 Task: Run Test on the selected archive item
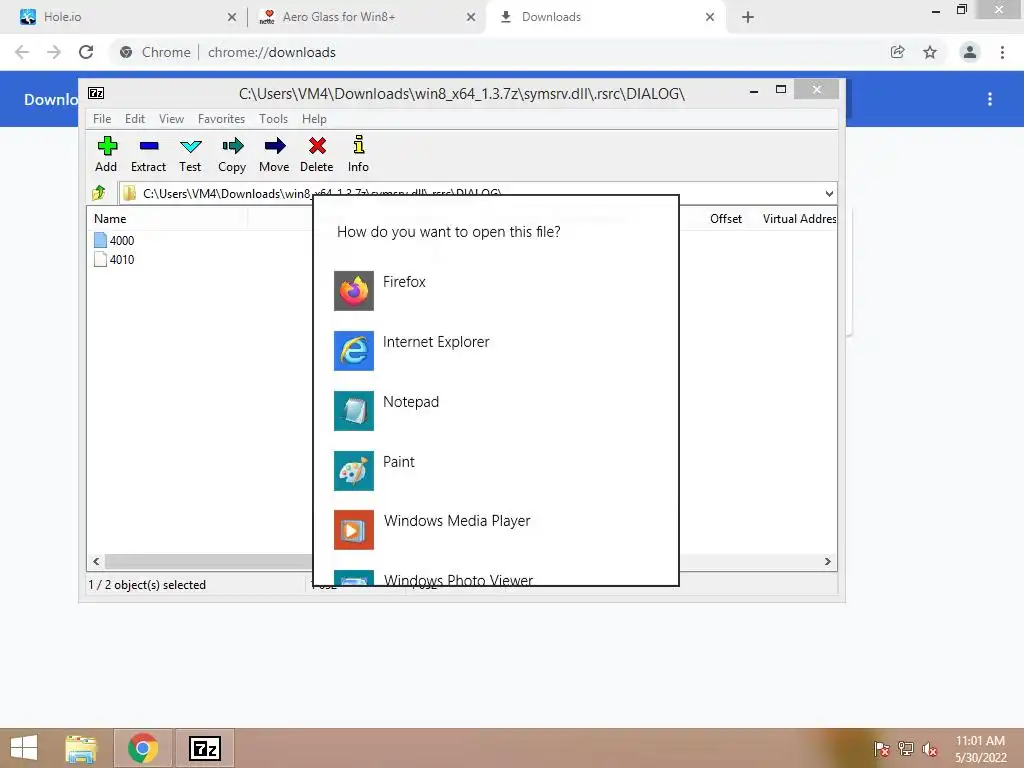pos(190,154)
